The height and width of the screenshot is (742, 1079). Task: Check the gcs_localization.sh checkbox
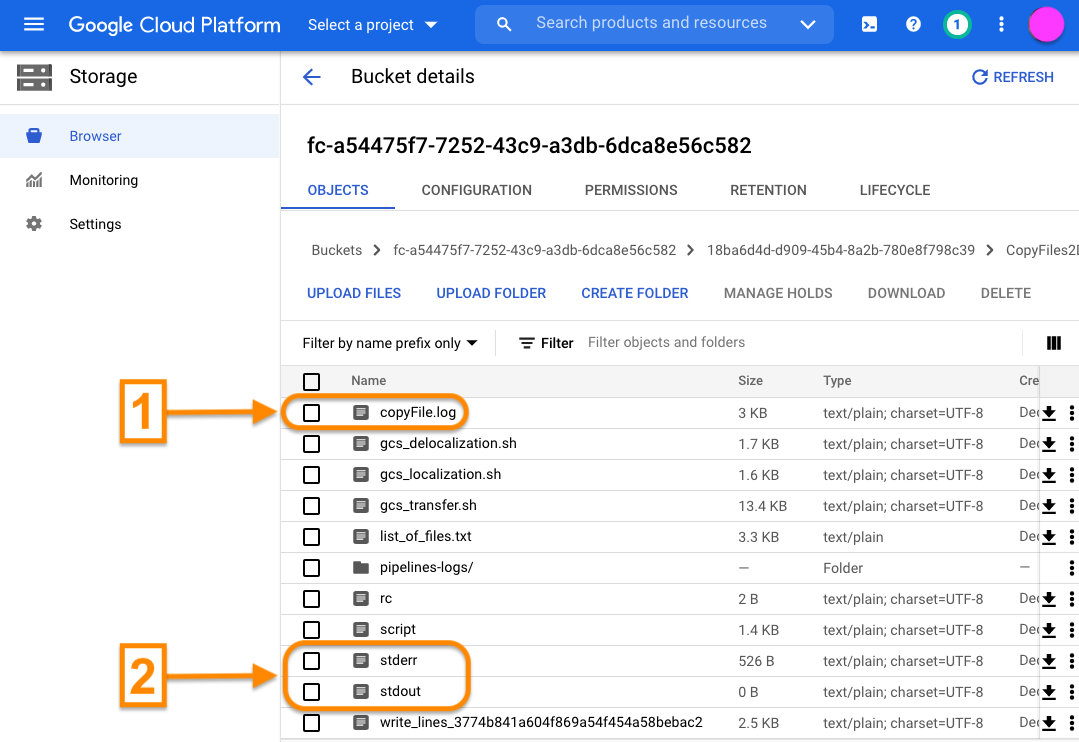click(x=312, y=475)
